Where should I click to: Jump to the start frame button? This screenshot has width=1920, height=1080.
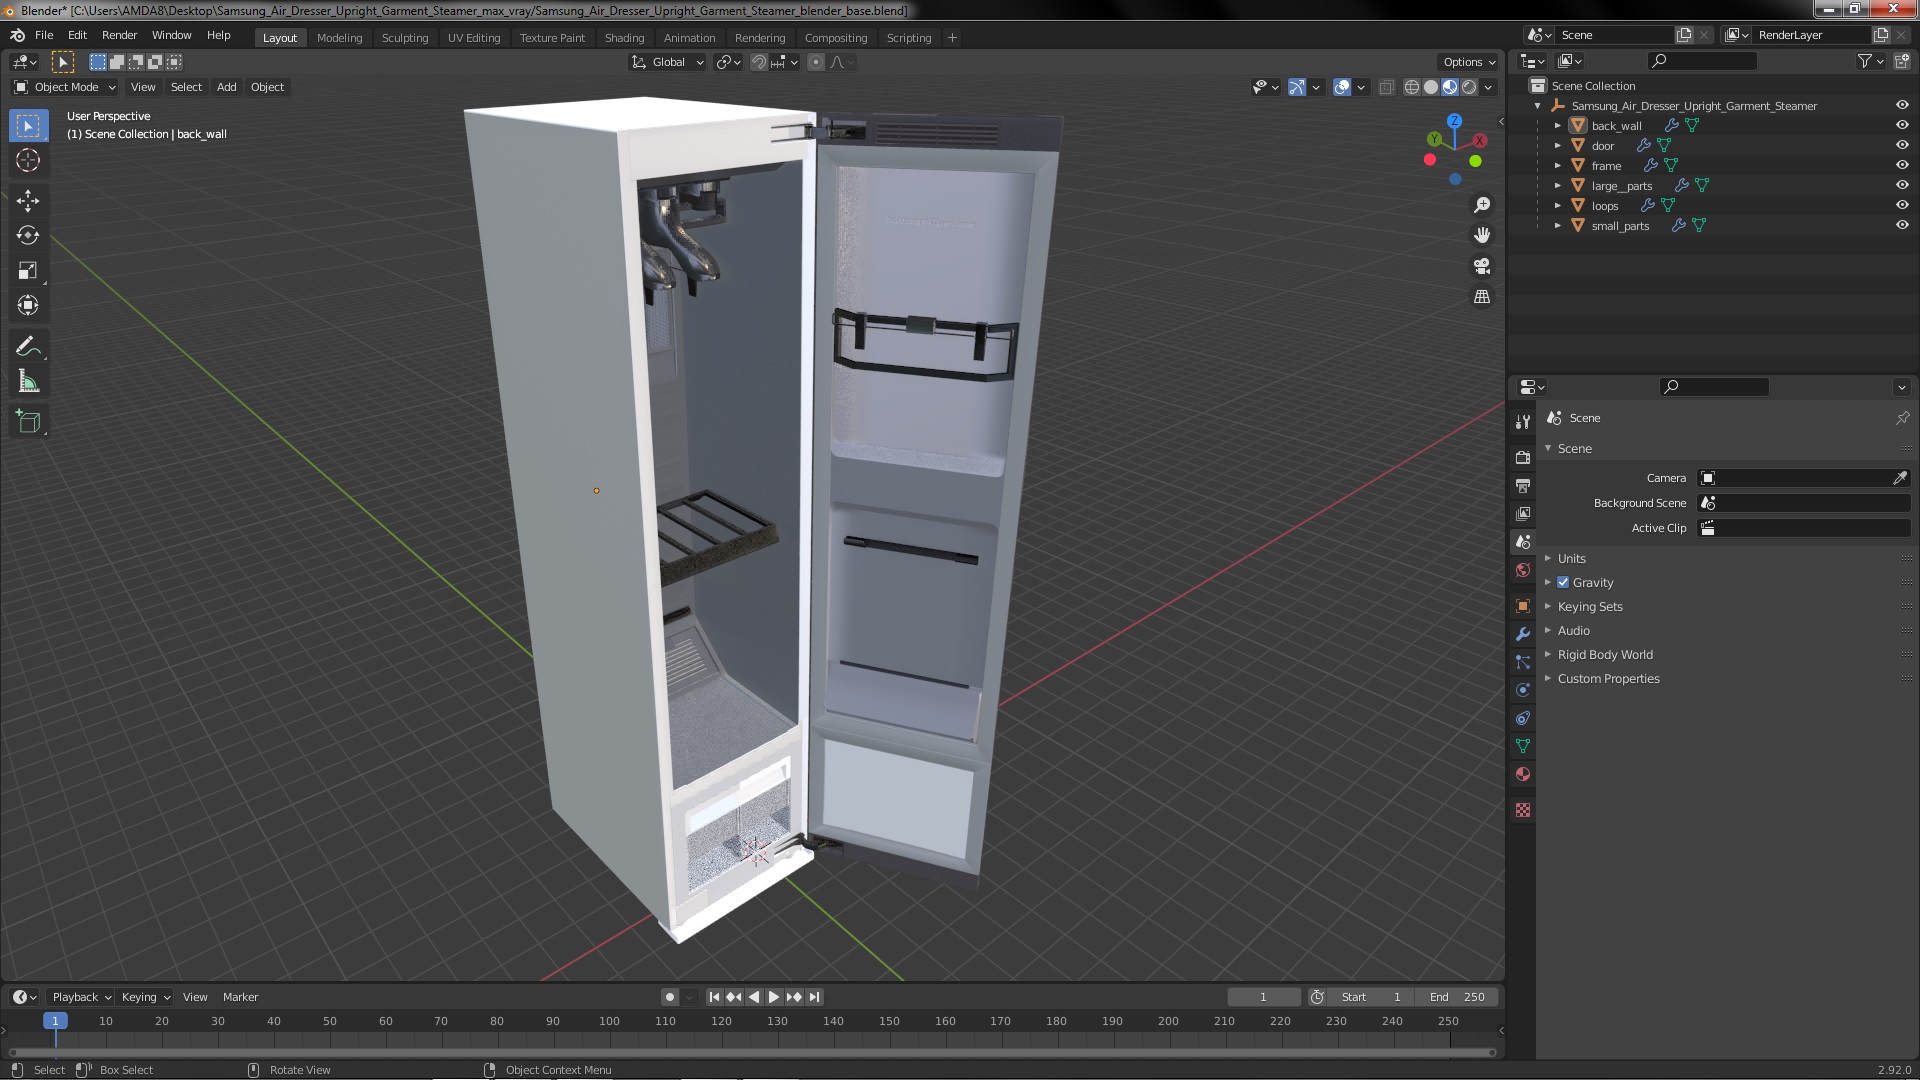point(714,997)
